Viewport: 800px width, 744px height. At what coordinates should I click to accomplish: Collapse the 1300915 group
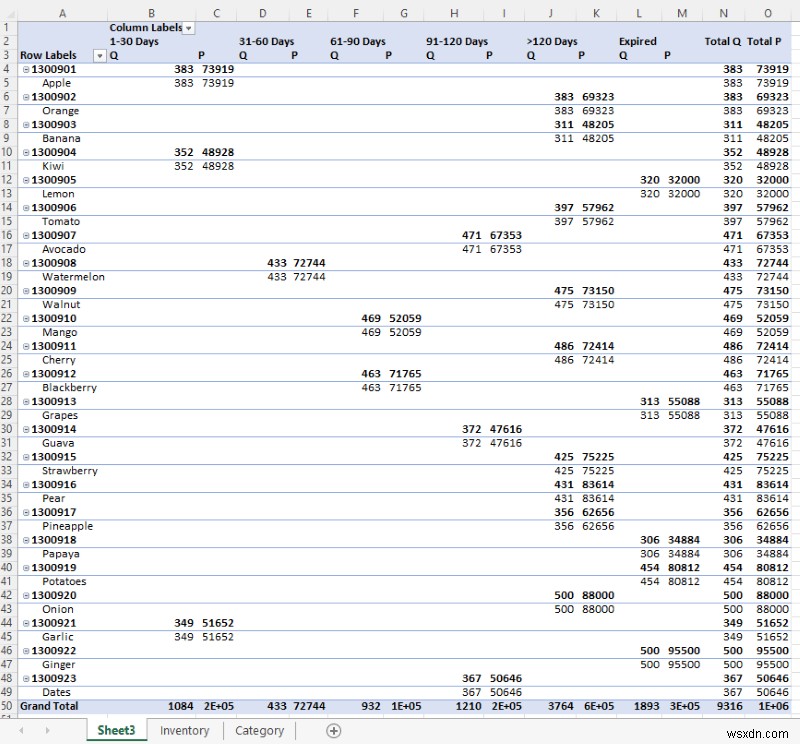click(26, 457)
